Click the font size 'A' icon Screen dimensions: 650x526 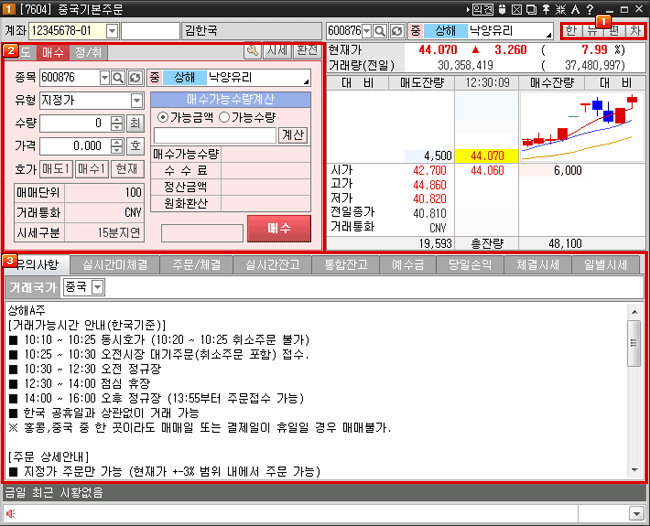coord(575,9)
